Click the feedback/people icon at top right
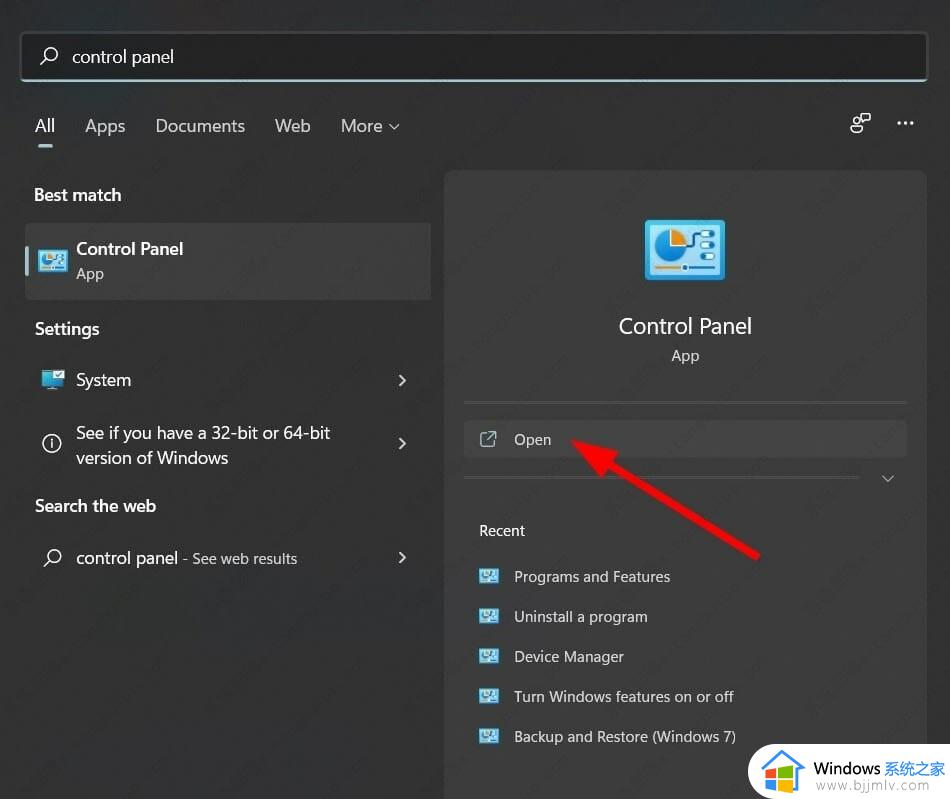950x799 pixels. pyautogui.click(x=860, y=123)
